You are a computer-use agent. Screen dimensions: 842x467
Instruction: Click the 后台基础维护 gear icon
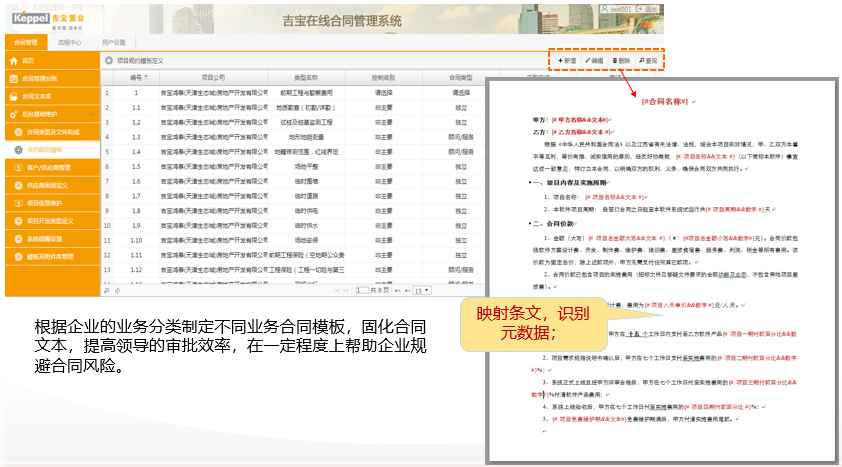click(14, 114)
